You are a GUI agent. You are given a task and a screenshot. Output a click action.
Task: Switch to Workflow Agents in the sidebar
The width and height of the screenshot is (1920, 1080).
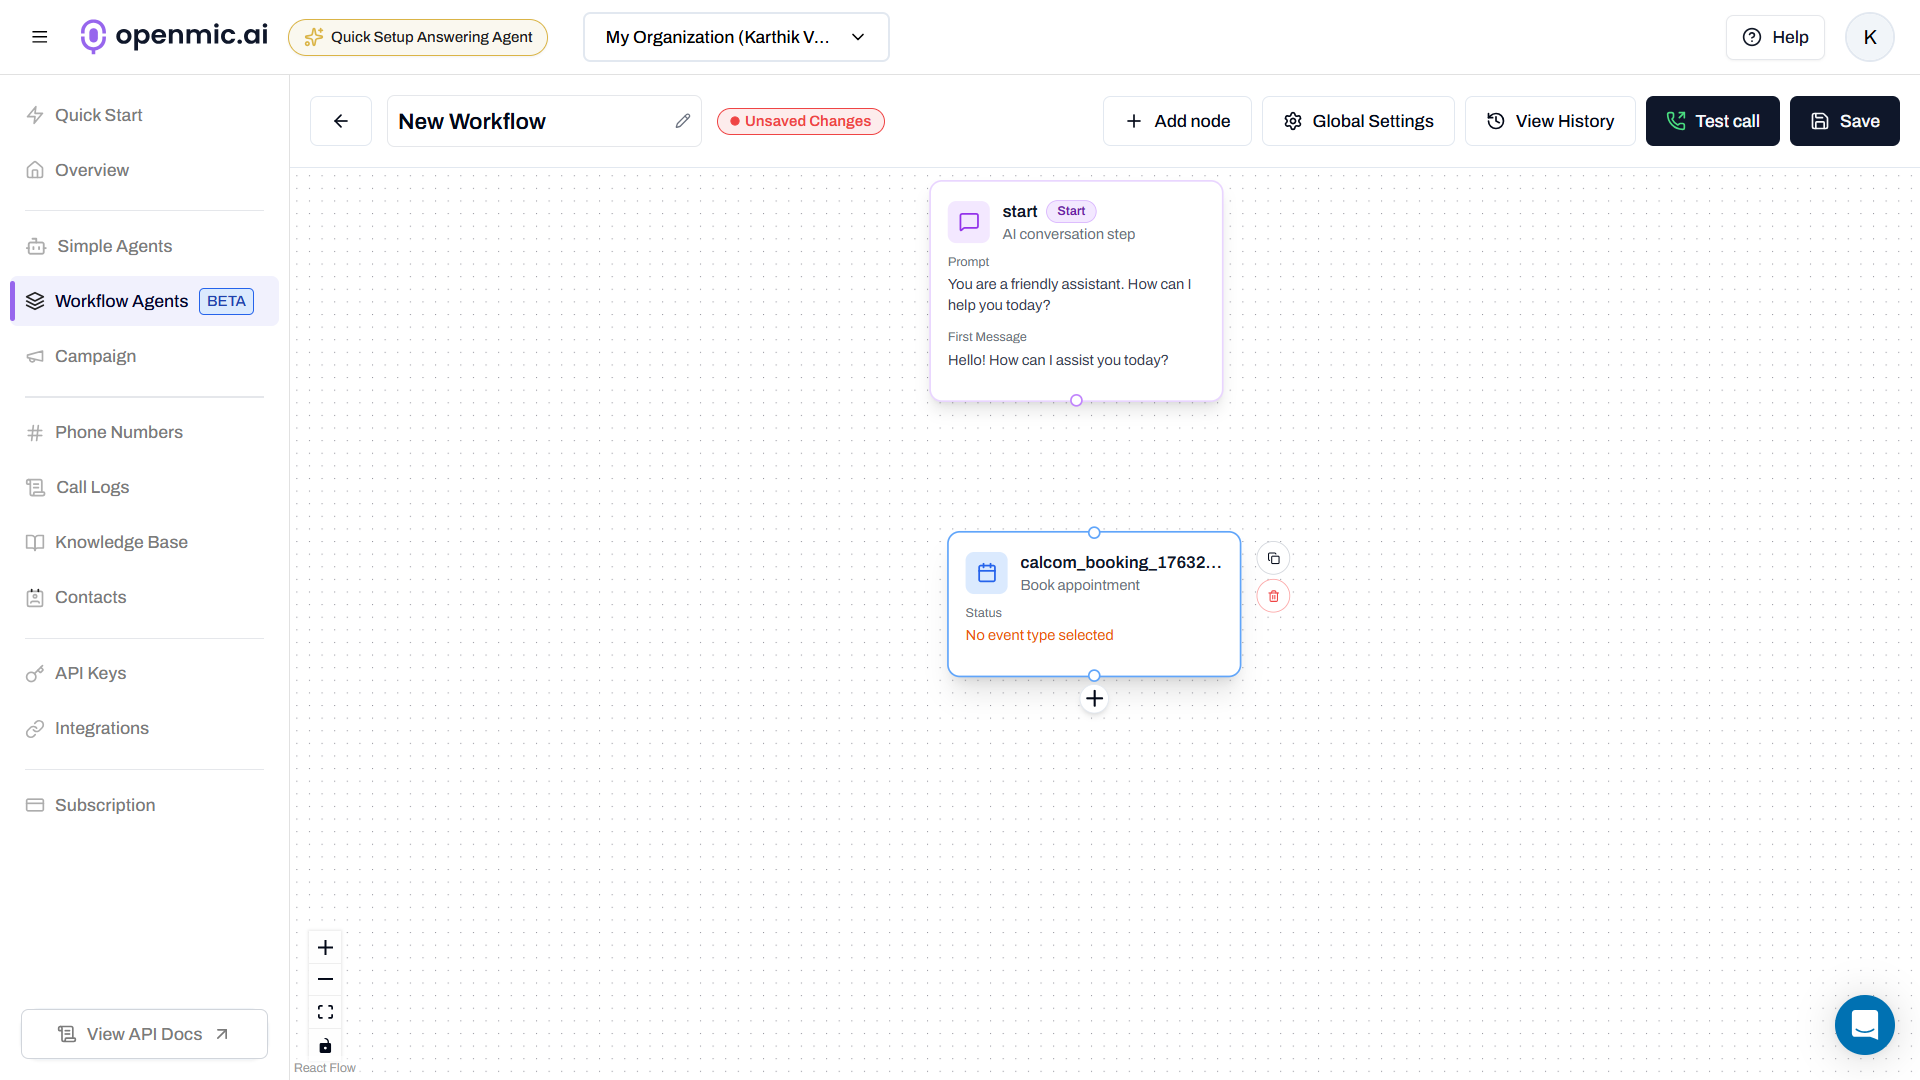(121, 300)
